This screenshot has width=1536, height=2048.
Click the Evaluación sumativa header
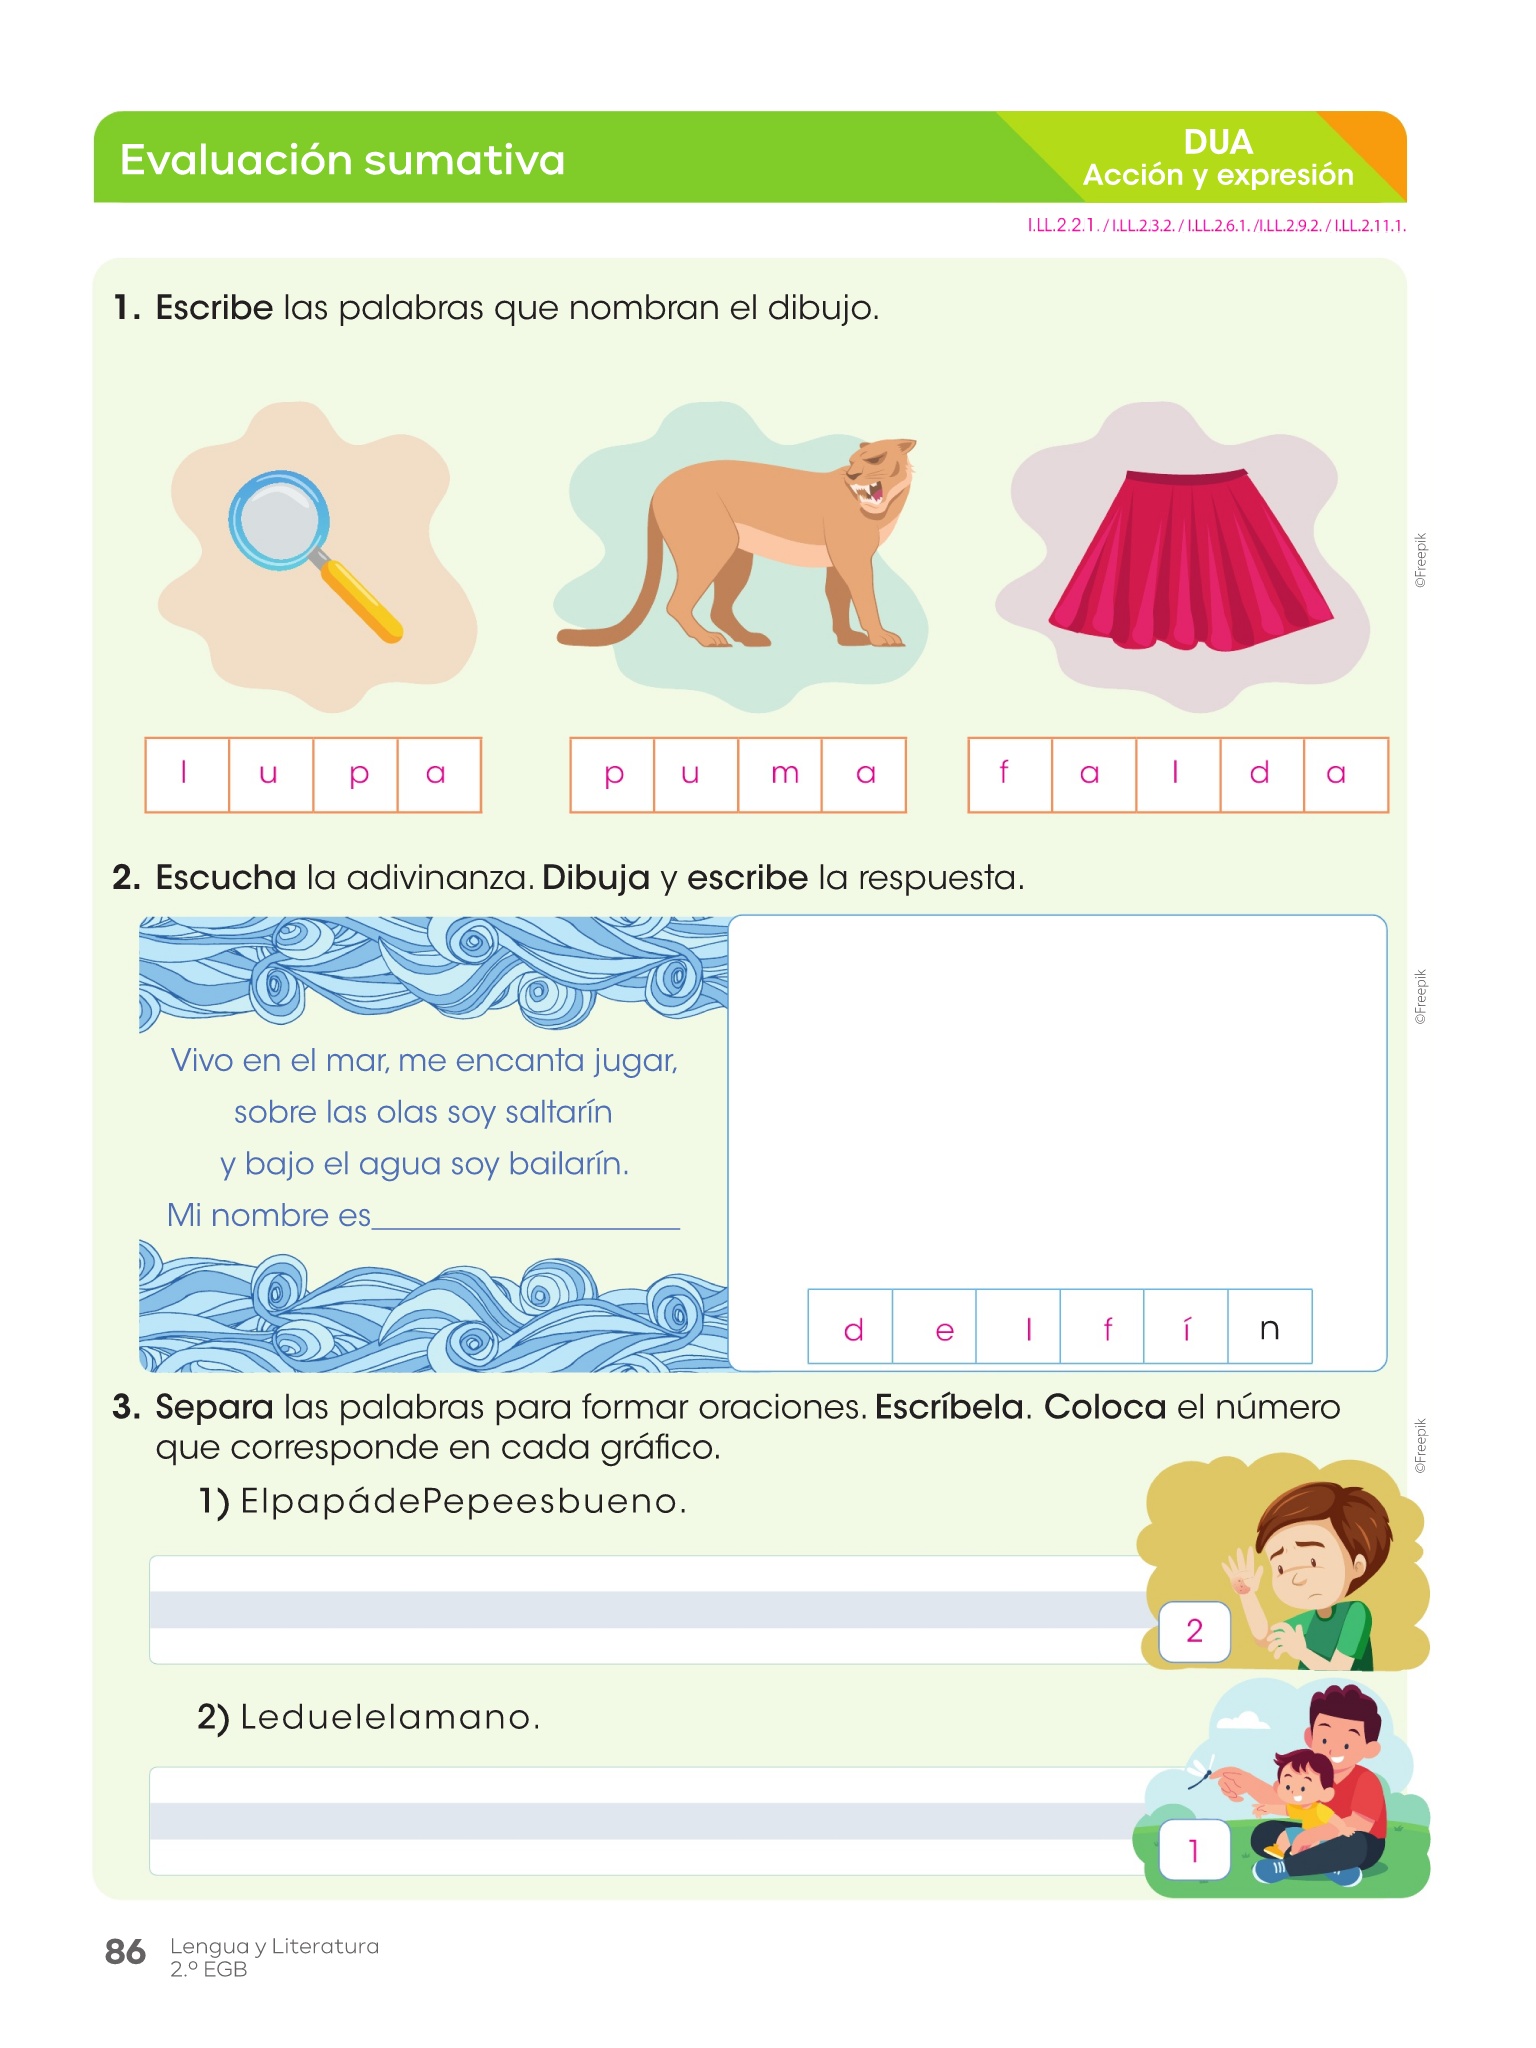coord(342,160)
